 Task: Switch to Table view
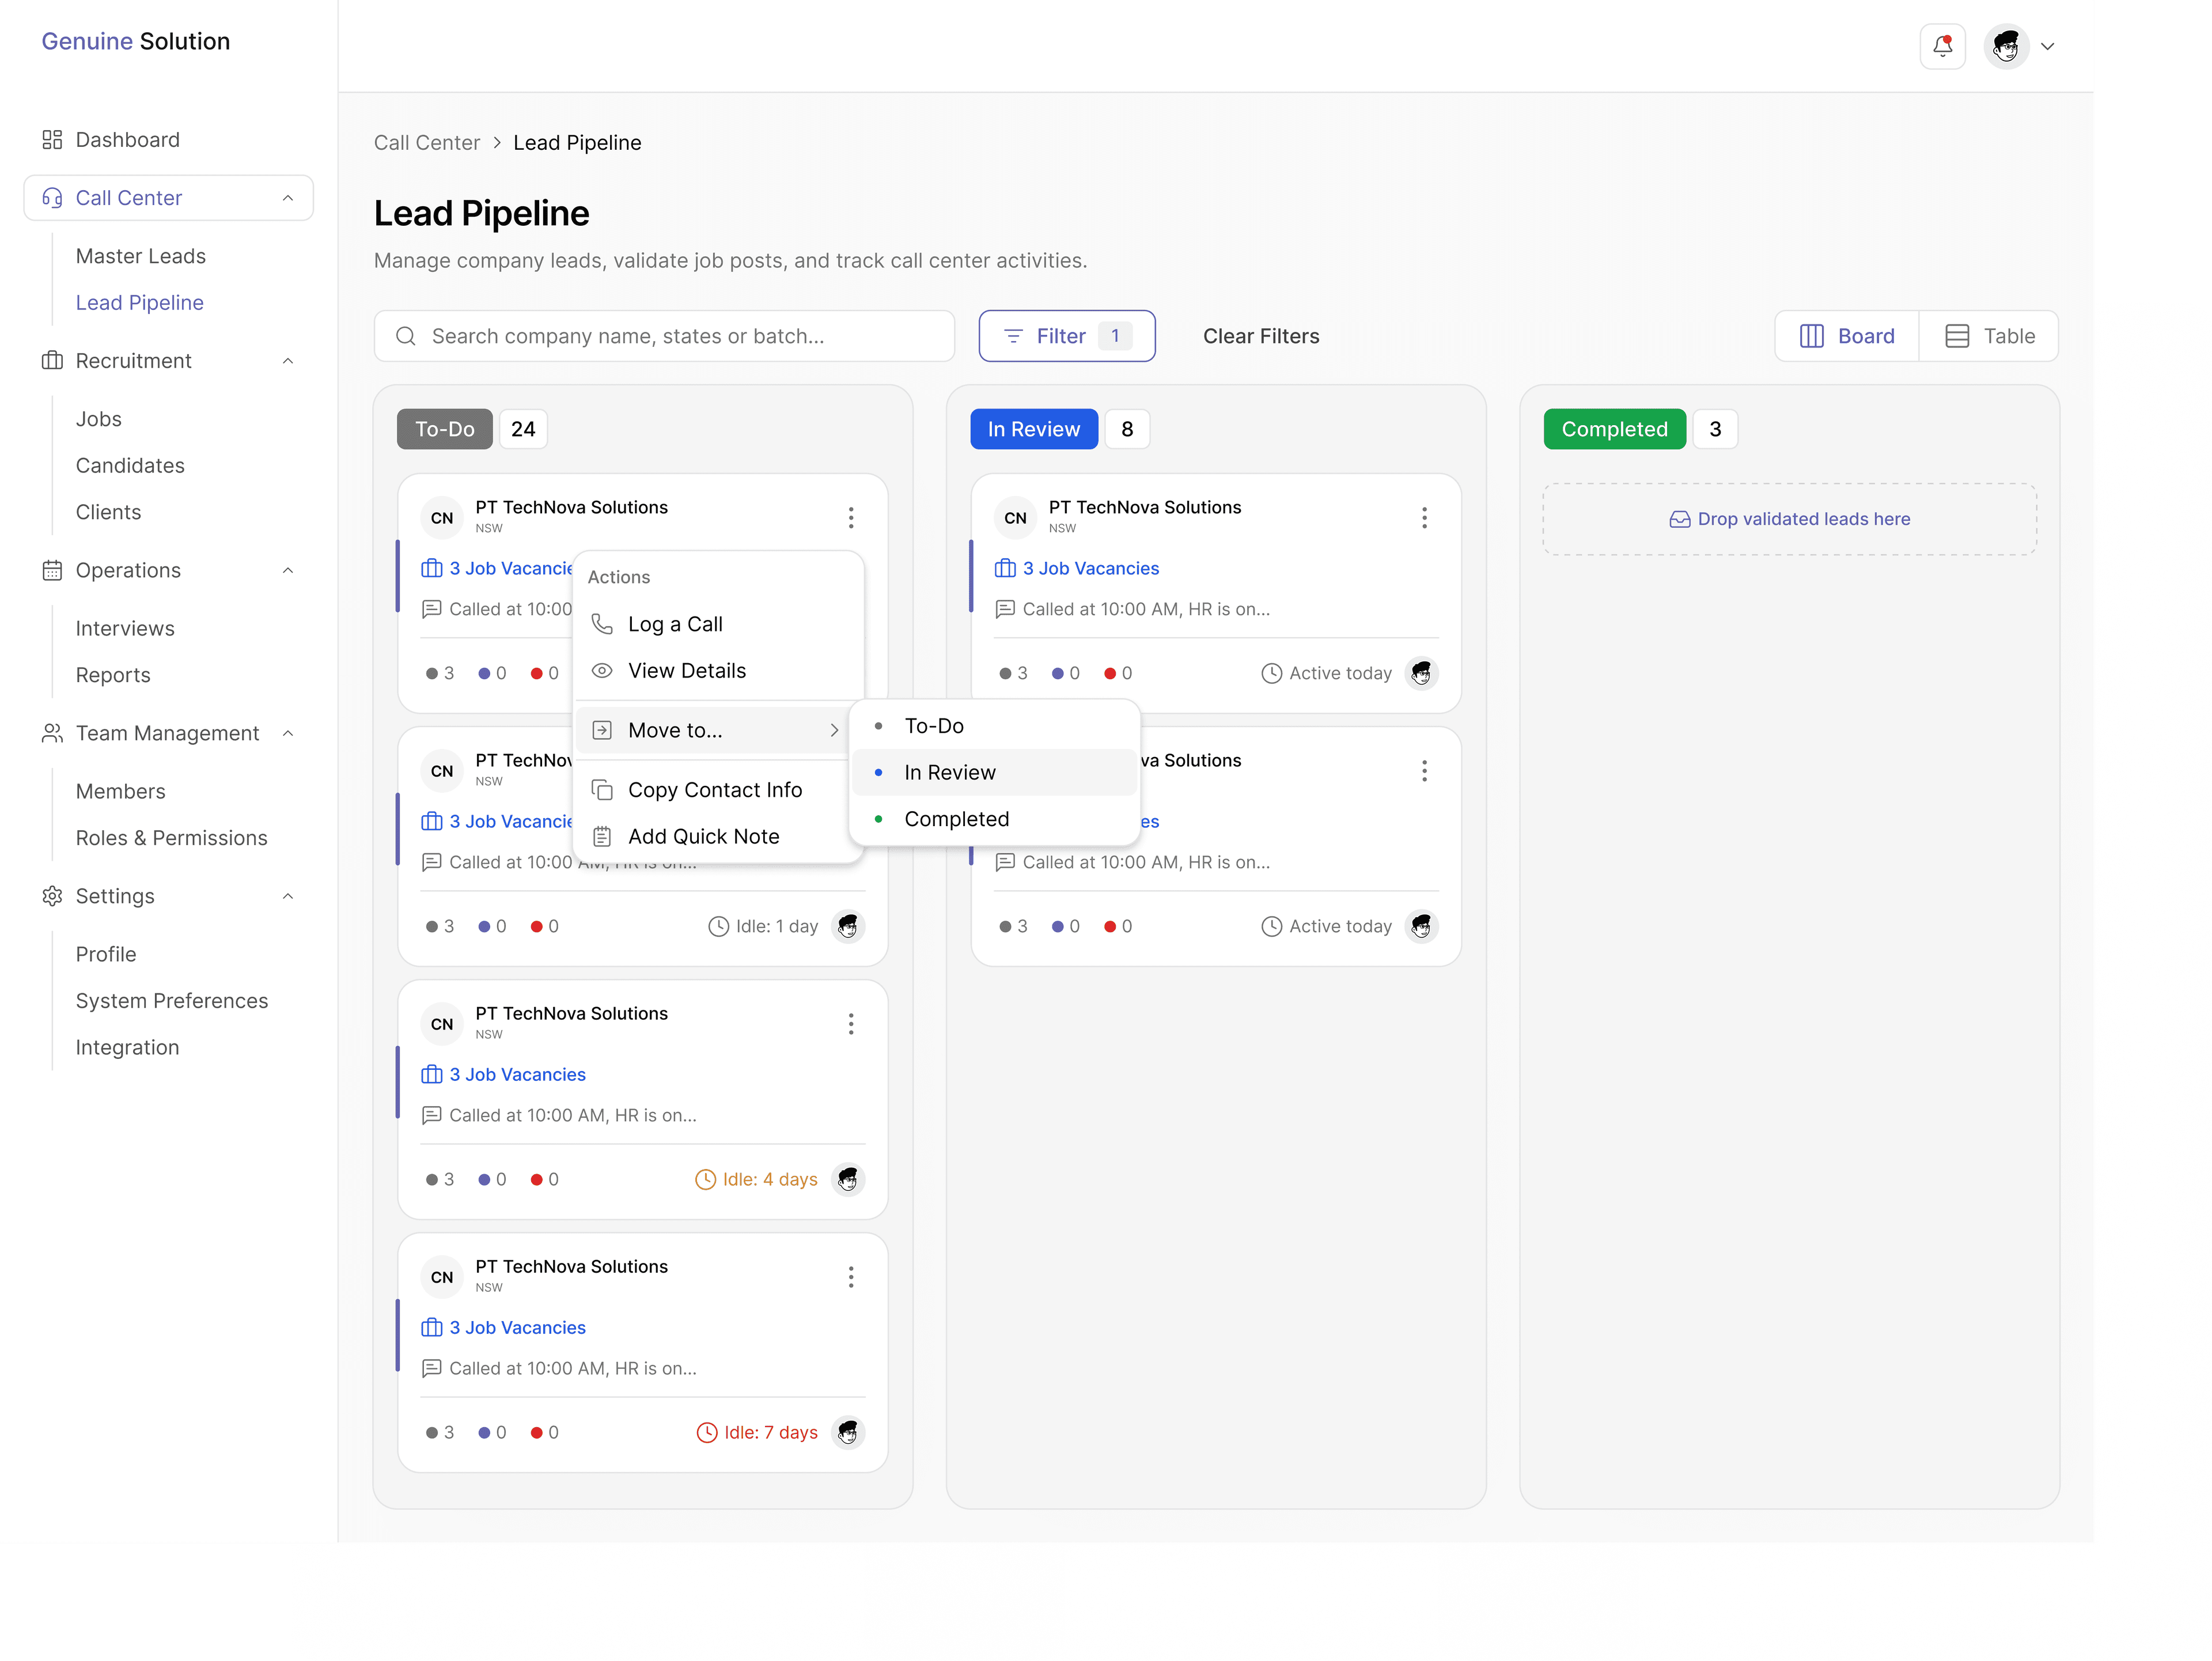coord(1989,337)
